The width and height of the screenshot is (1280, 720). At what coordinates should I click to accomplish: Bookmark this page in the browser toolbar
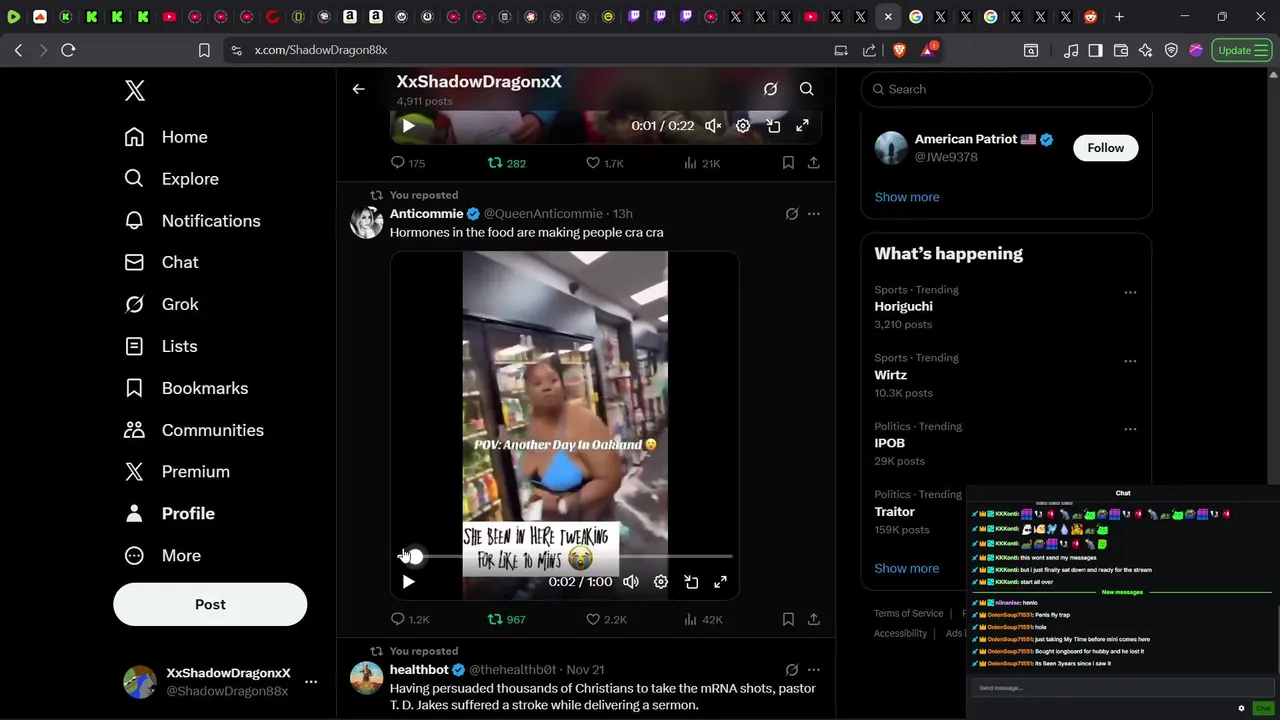[204, 50]
